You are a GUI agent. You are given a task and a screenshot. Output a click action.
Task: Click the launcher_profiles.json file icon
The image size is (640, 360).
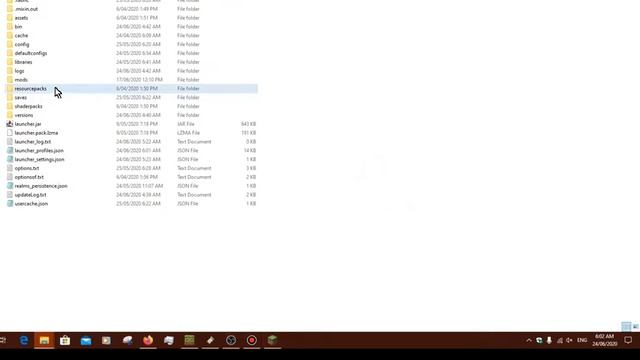(x=10, y=150)
